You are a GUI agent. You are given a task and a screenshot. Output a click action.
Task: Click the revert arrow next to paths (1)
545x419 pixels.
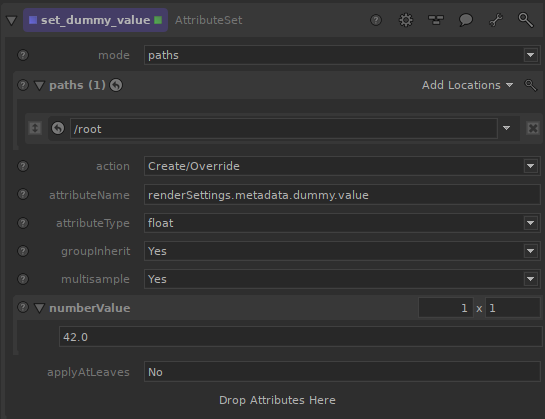coord(116,85)
